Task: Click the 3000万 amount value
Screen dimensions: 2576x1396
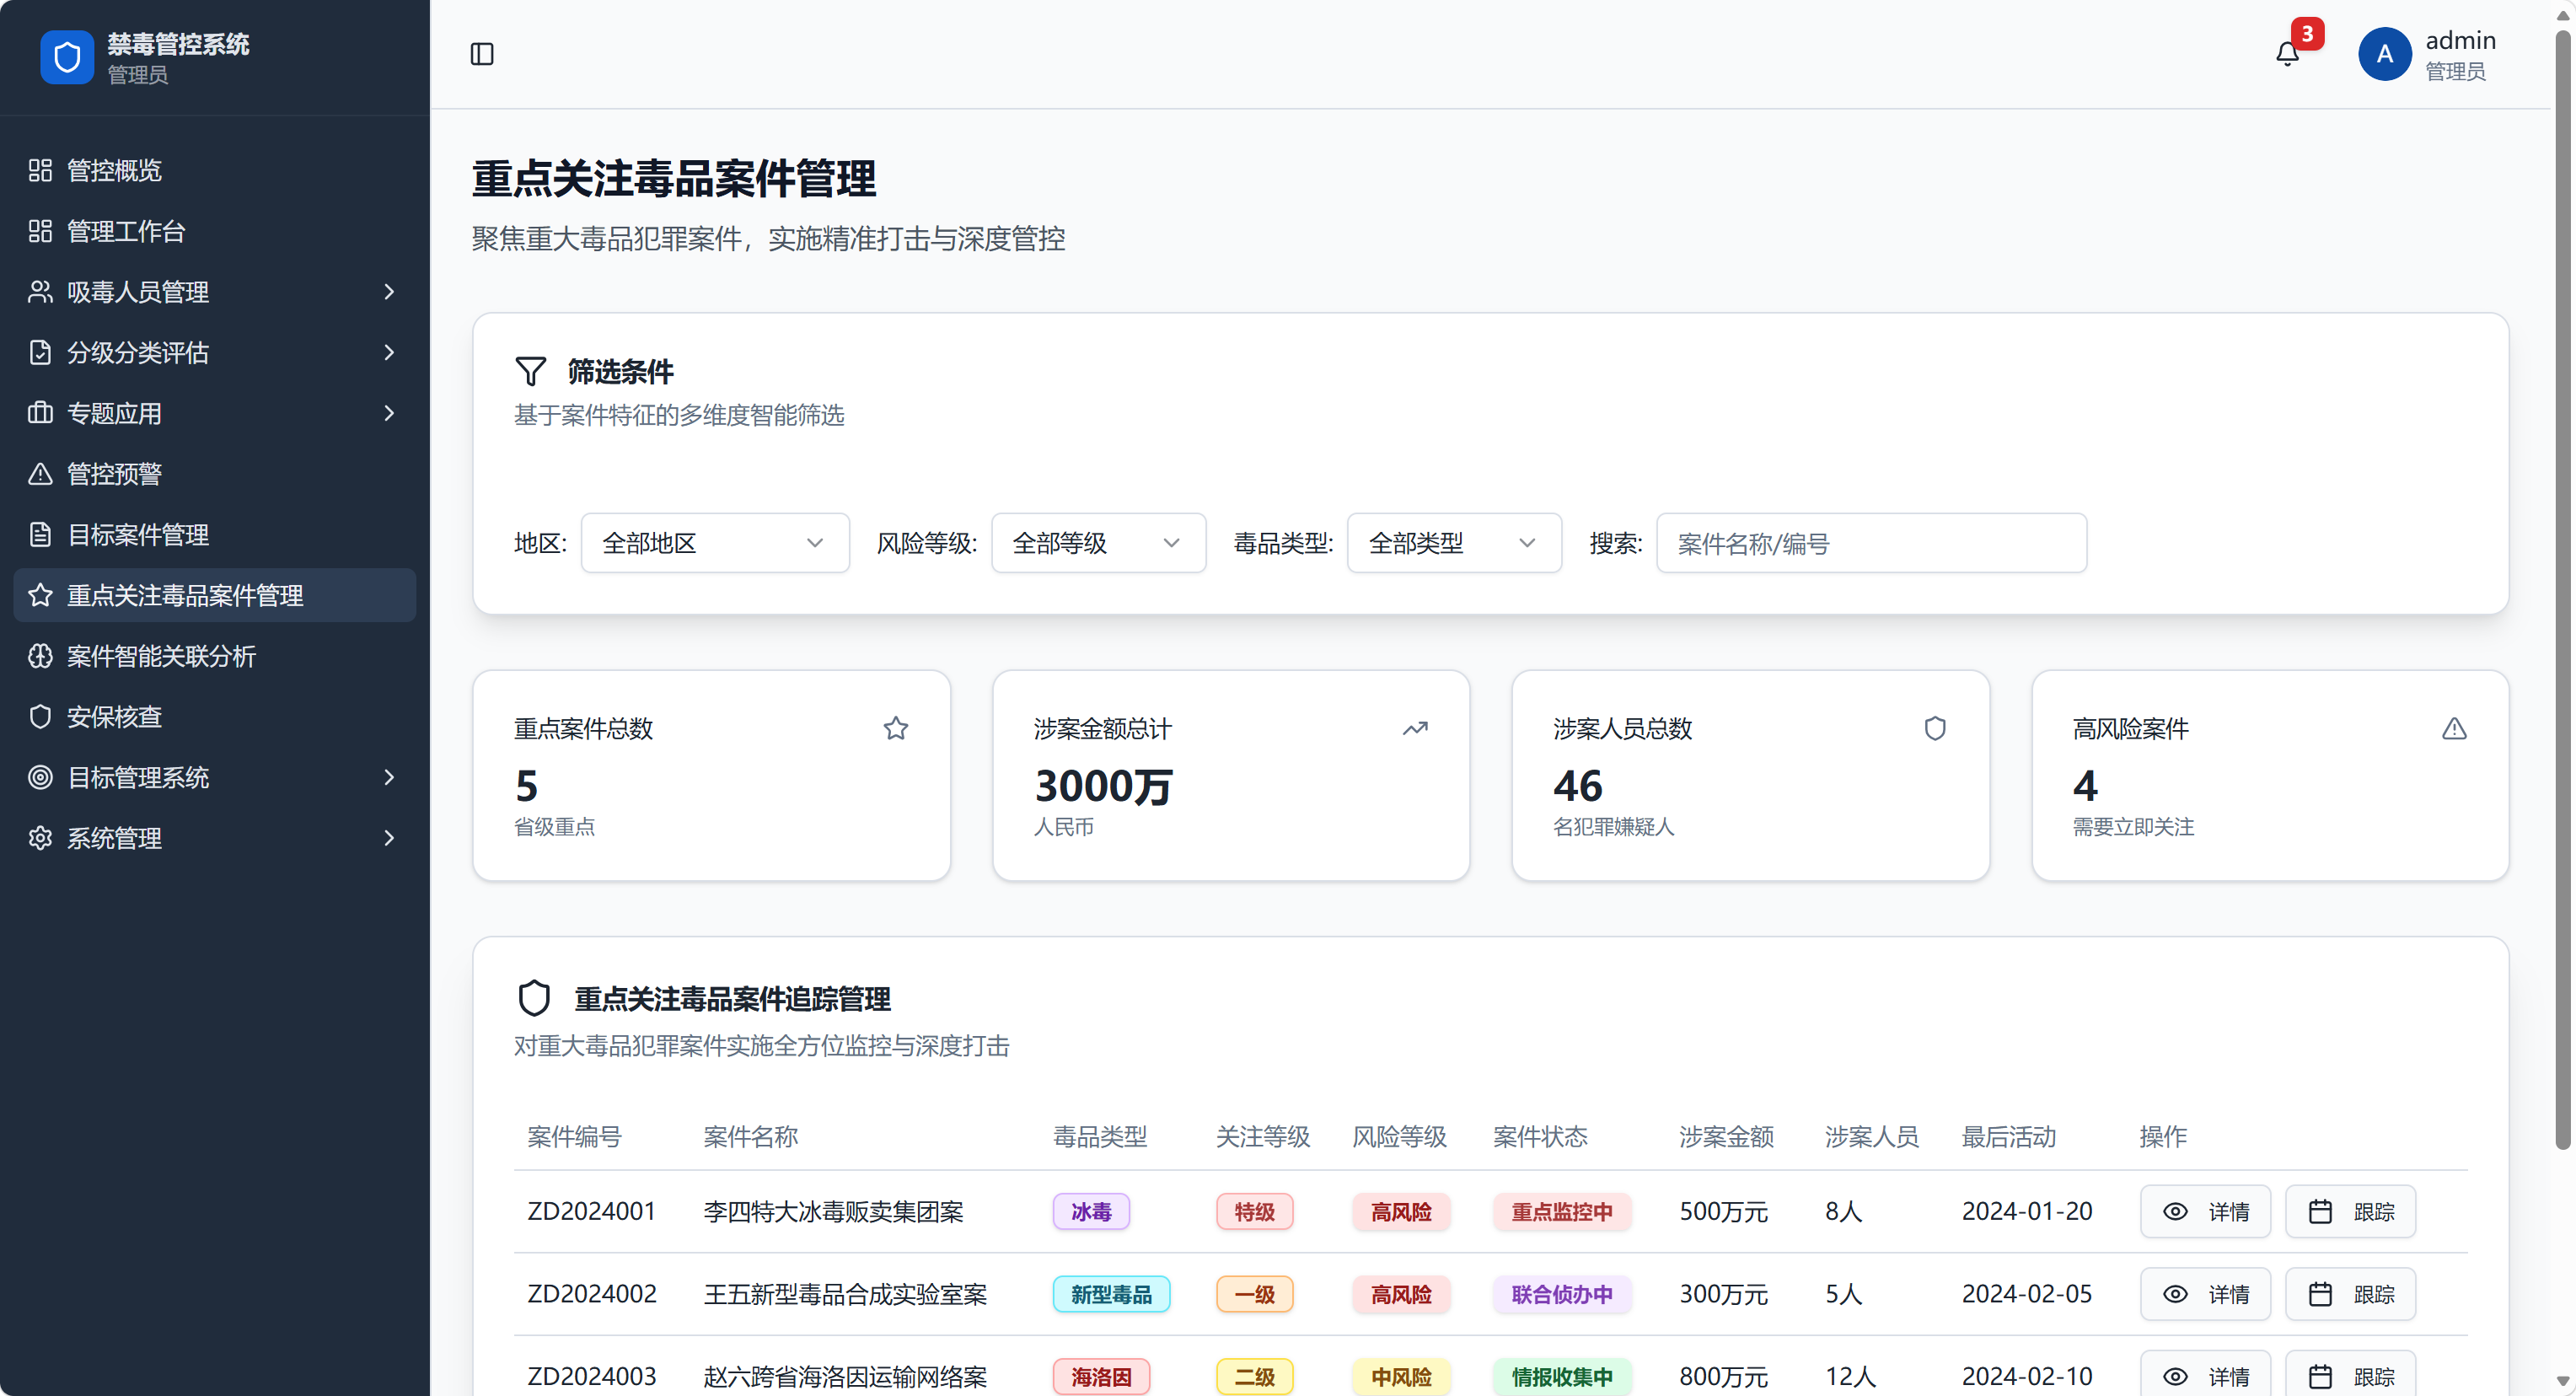Action: point(1103,786)
